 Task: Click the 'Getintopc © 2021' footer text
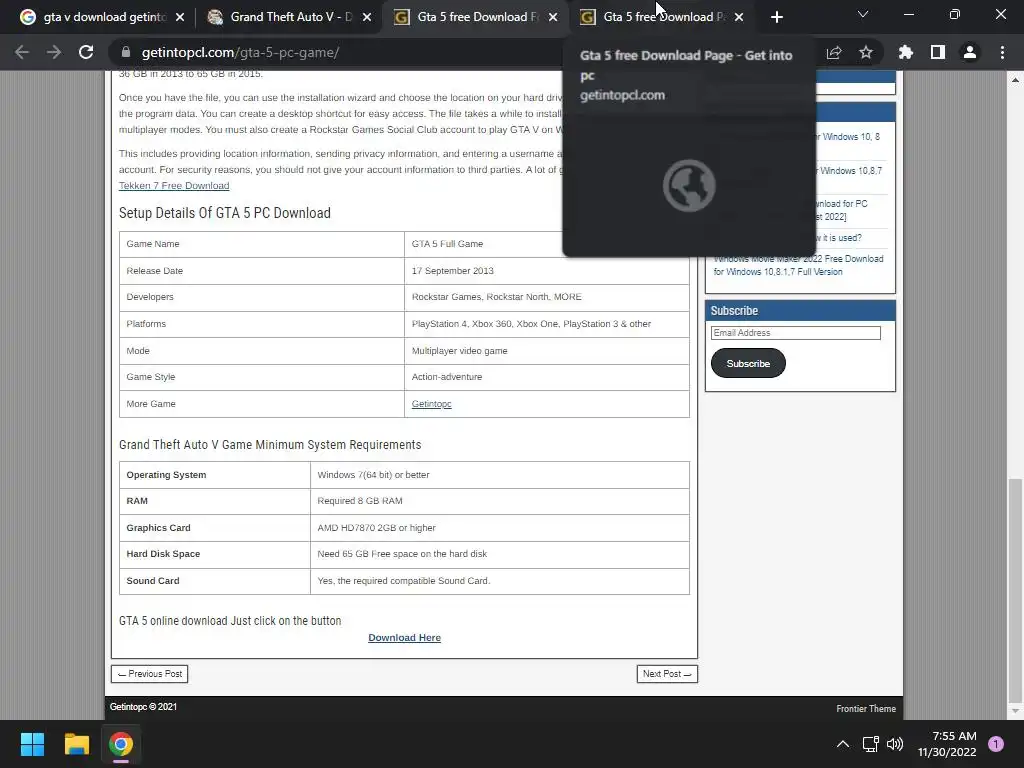pos(143,707)
